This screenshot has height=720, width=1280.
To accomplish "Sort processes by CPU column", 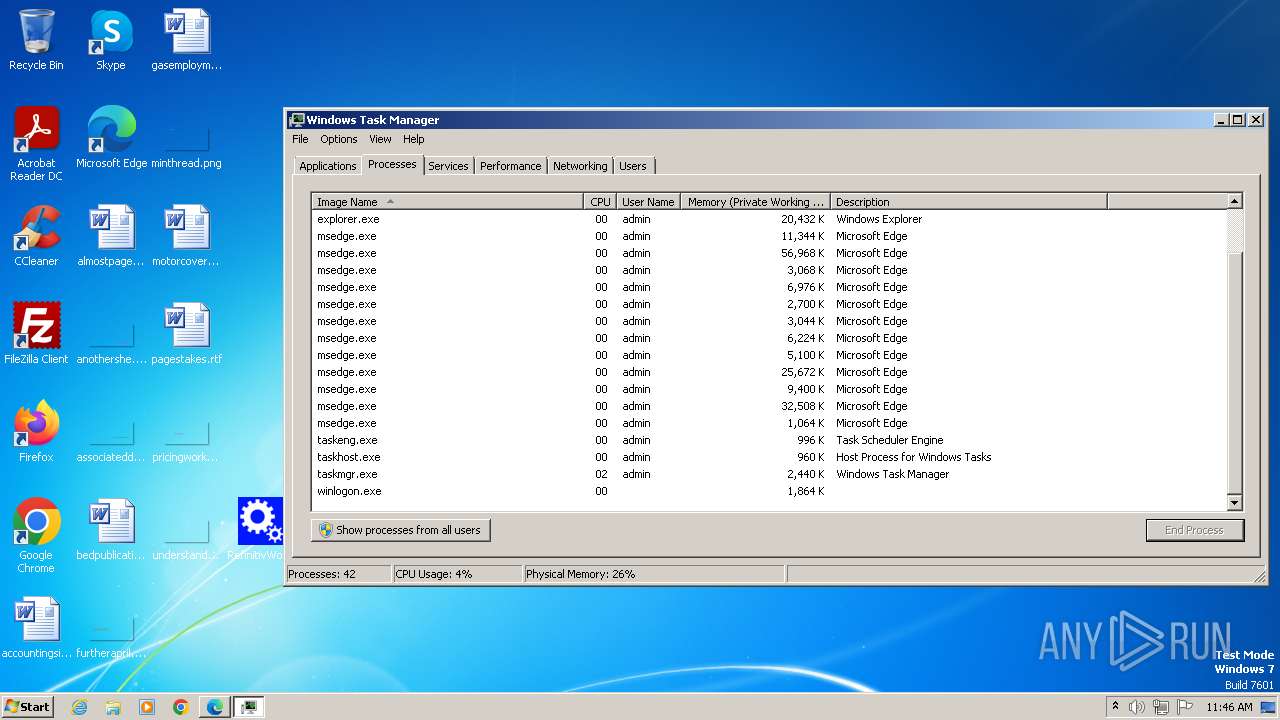I will pyautogui.click(x=600, y=202).
